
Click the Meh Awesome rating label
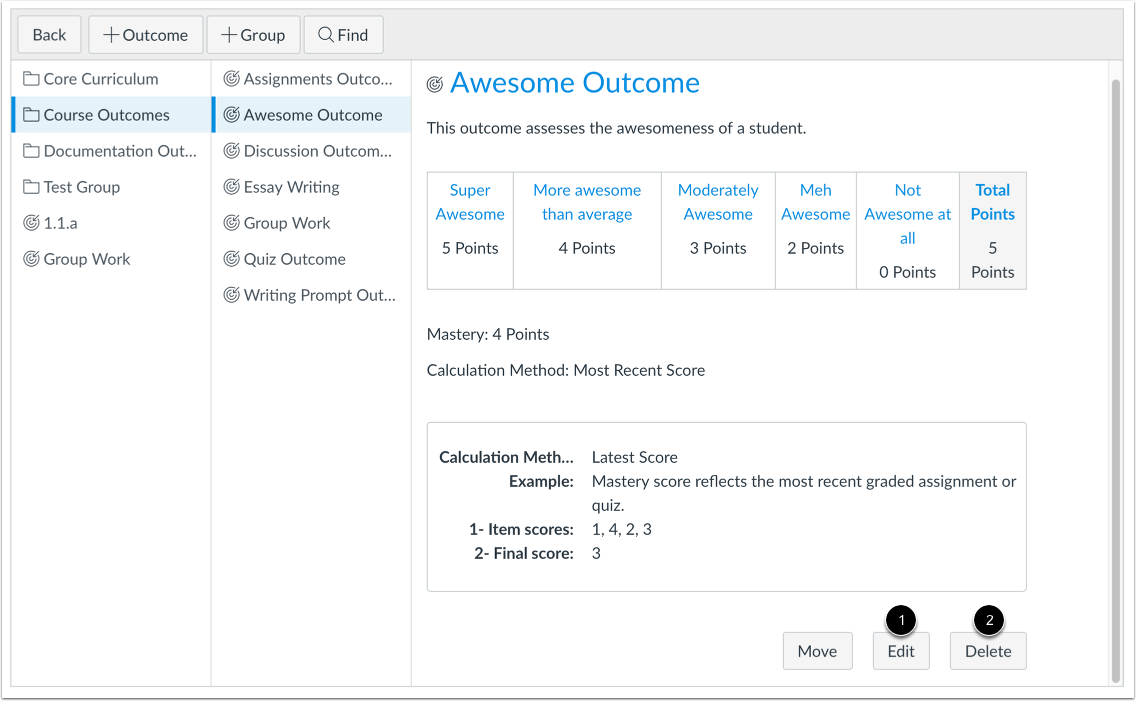tap(816, 202)
